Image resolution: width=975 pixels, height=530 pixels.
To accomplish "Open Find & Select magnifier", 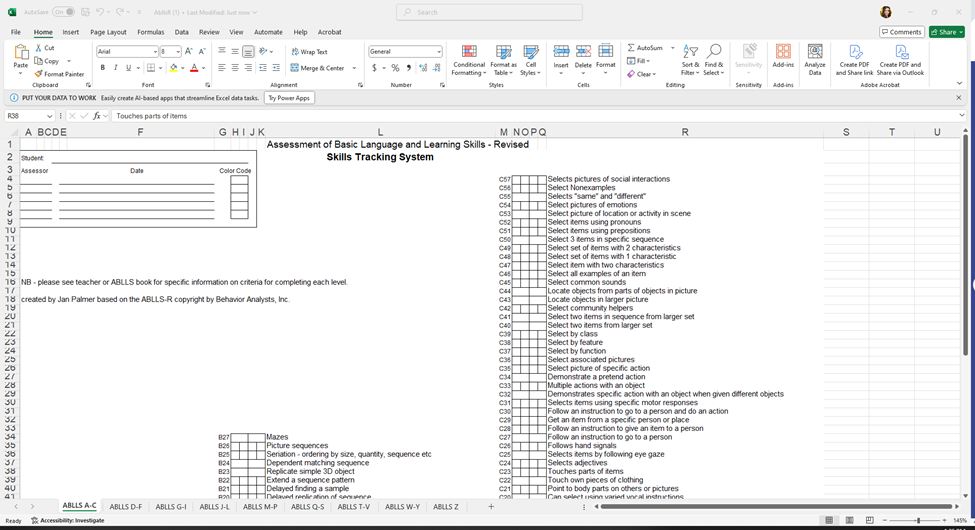I will coord(714,60).
